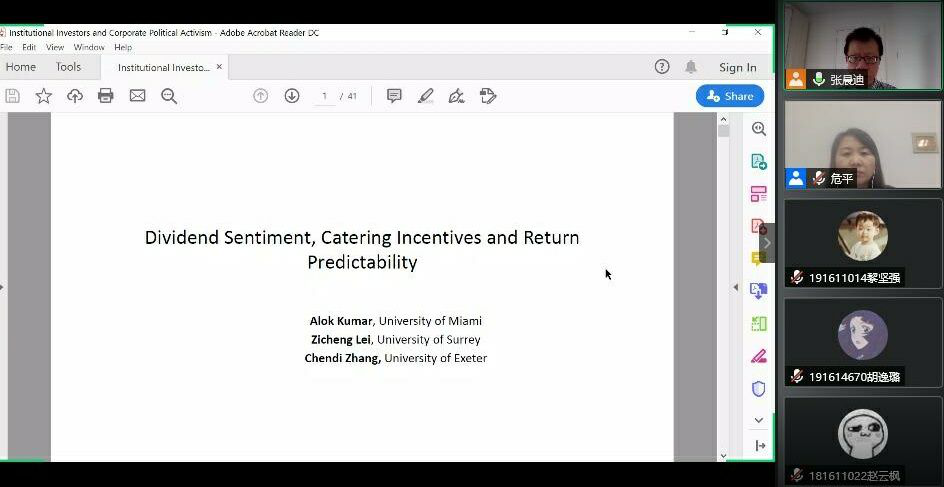The height and width of the screenshot is (487, 944).
Task: Click the email envelope icon
Action: tap(137, 96)
